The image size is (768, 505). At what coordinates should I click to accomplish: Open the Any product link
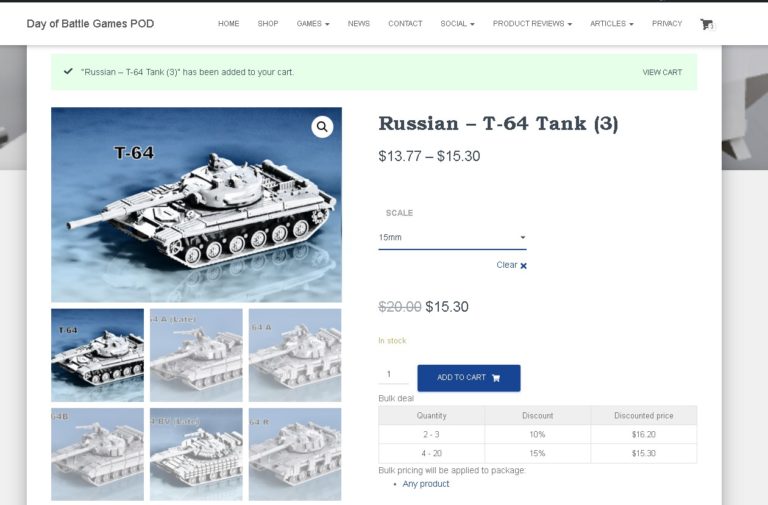(426, 484)
